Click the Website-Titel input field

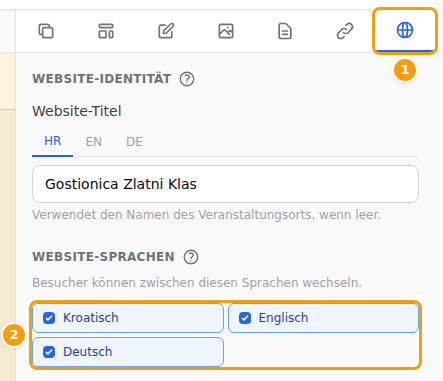[225, 184]
